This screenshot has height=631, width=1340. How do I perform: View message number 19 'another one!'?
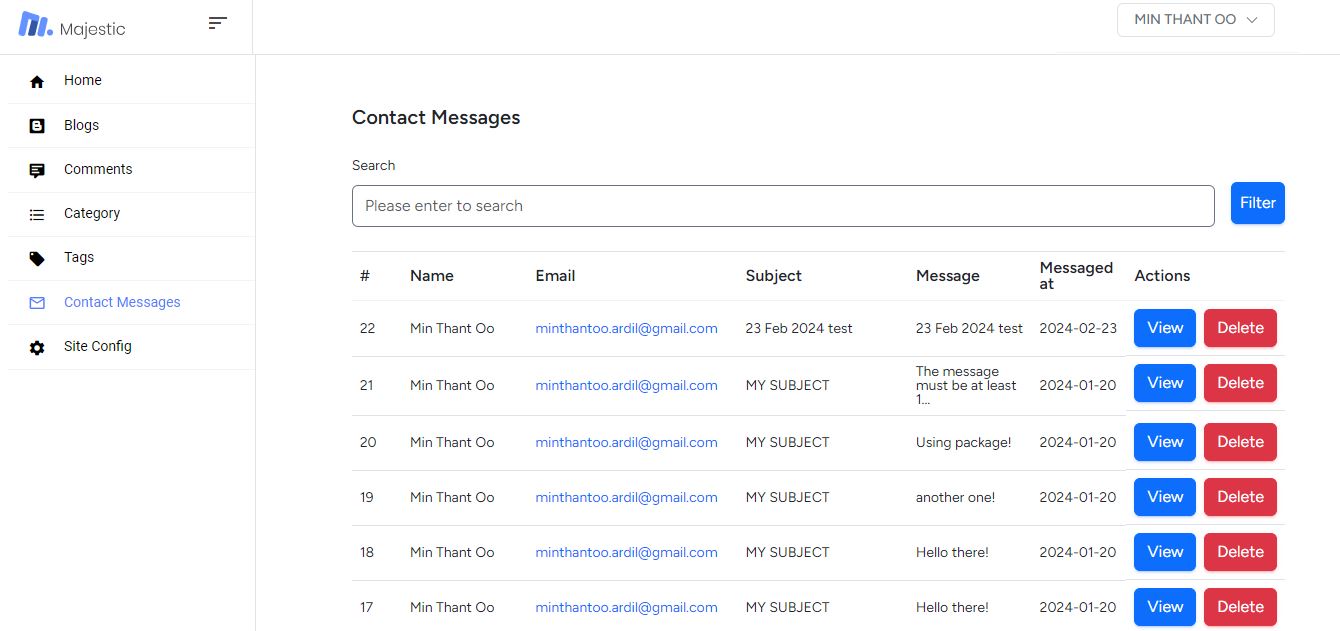1164,497
